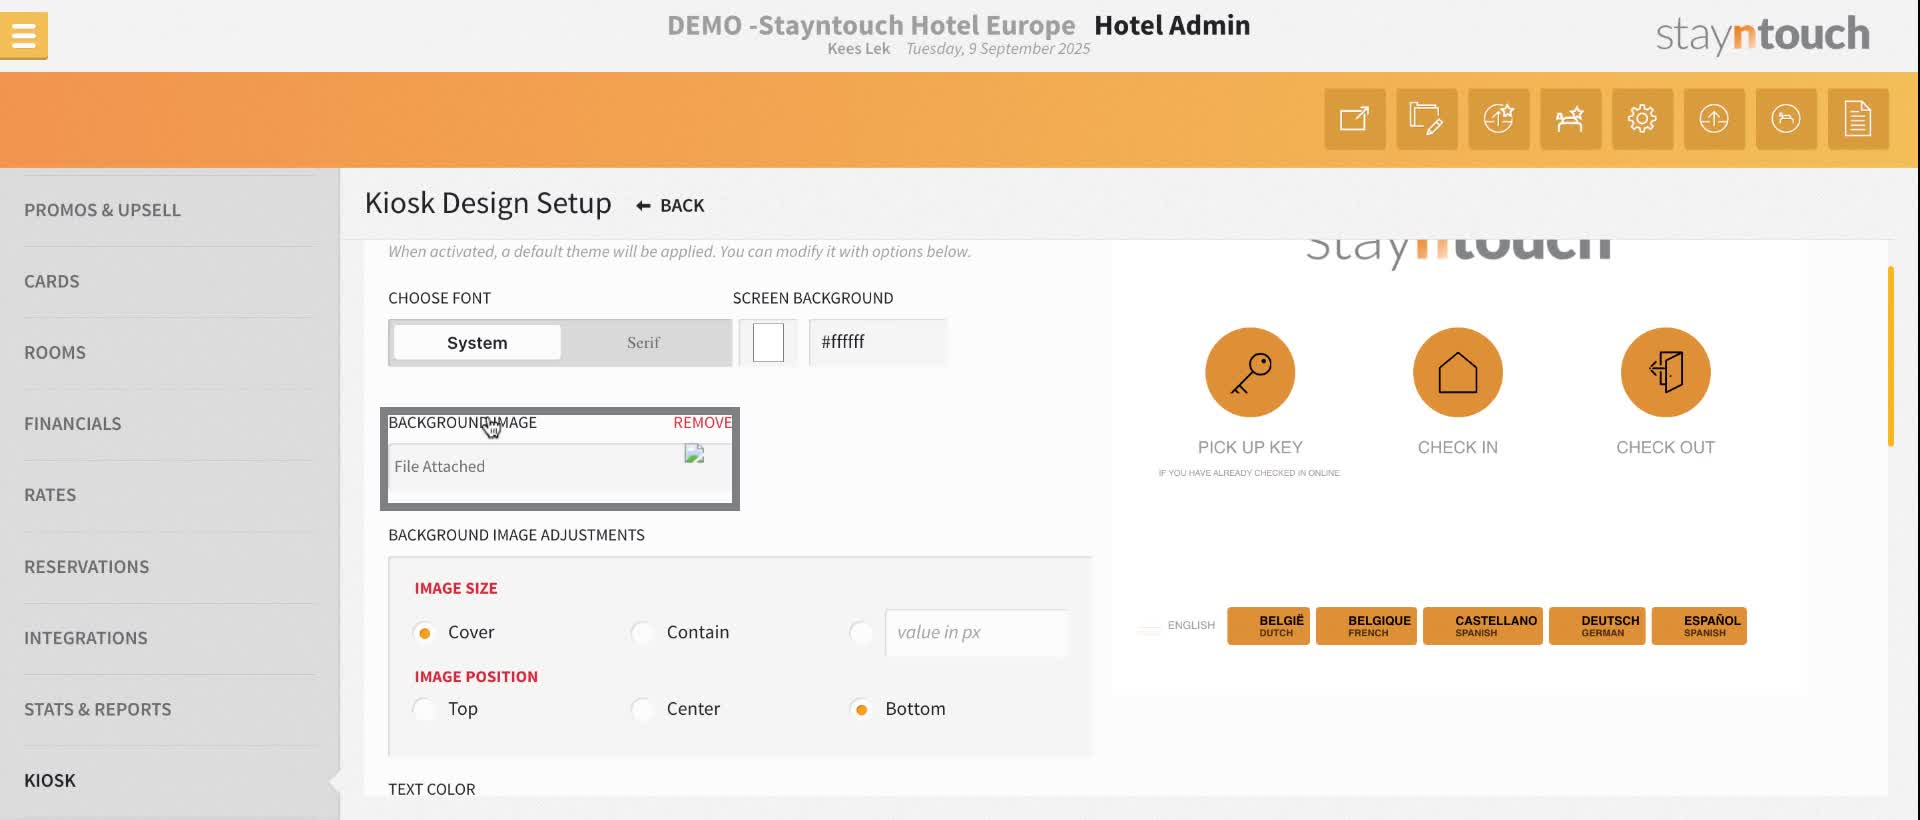This screenshot has width=1920, height=820.
Task: Click the Check In house icon
Action: point(1458,372)
